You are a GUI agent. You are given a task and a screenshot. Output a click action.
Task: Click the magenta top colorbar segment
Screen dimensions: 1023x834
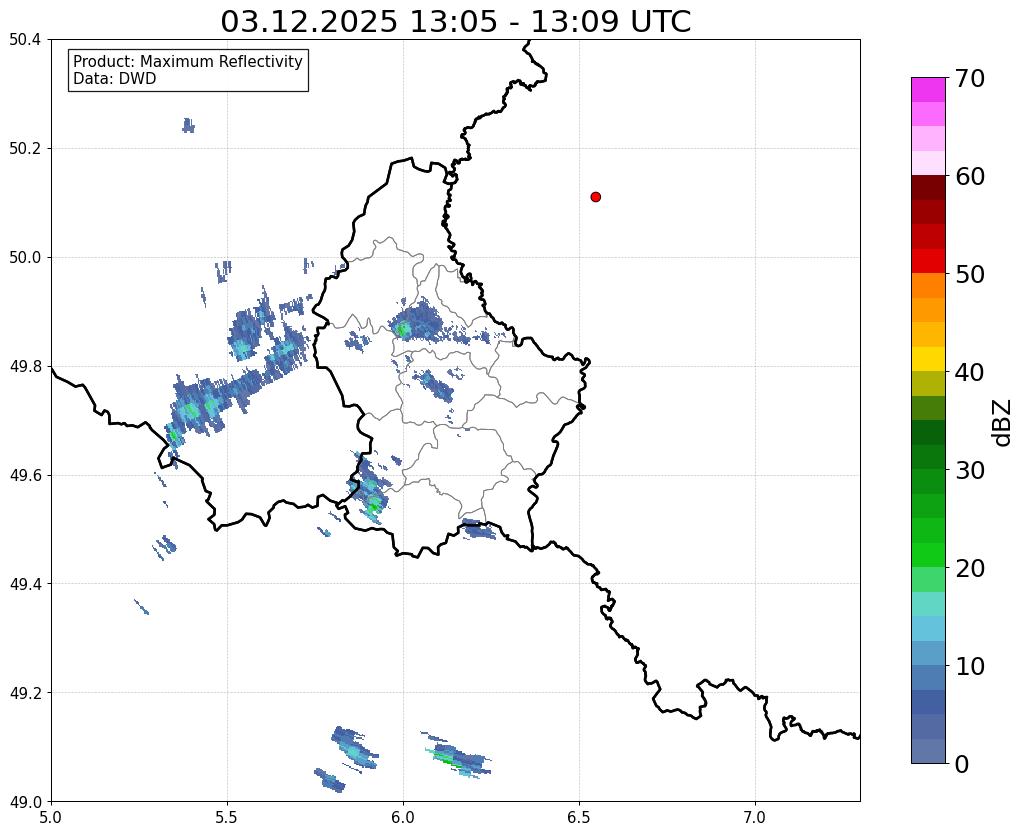pyautogui.click(x=928, y=90)
